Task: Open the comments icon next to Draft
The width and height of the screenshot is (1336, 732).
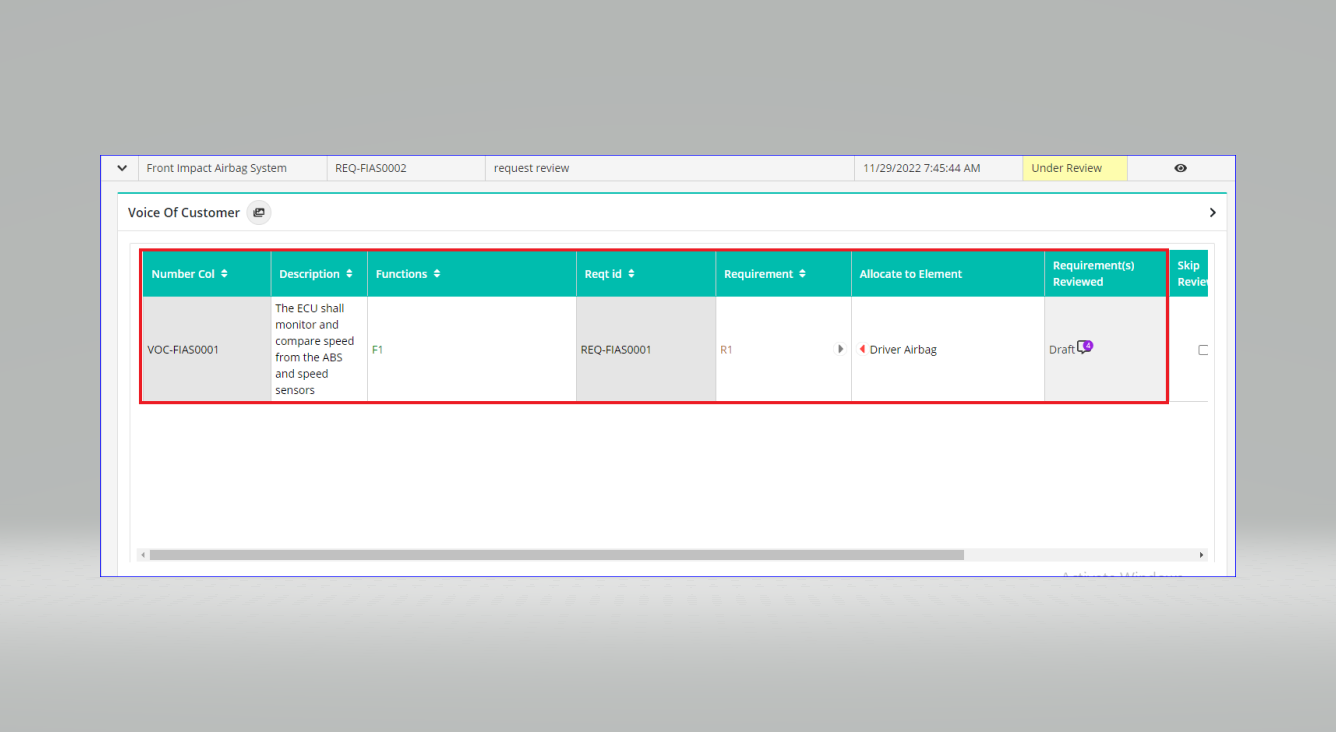Action: [1085, 347]
